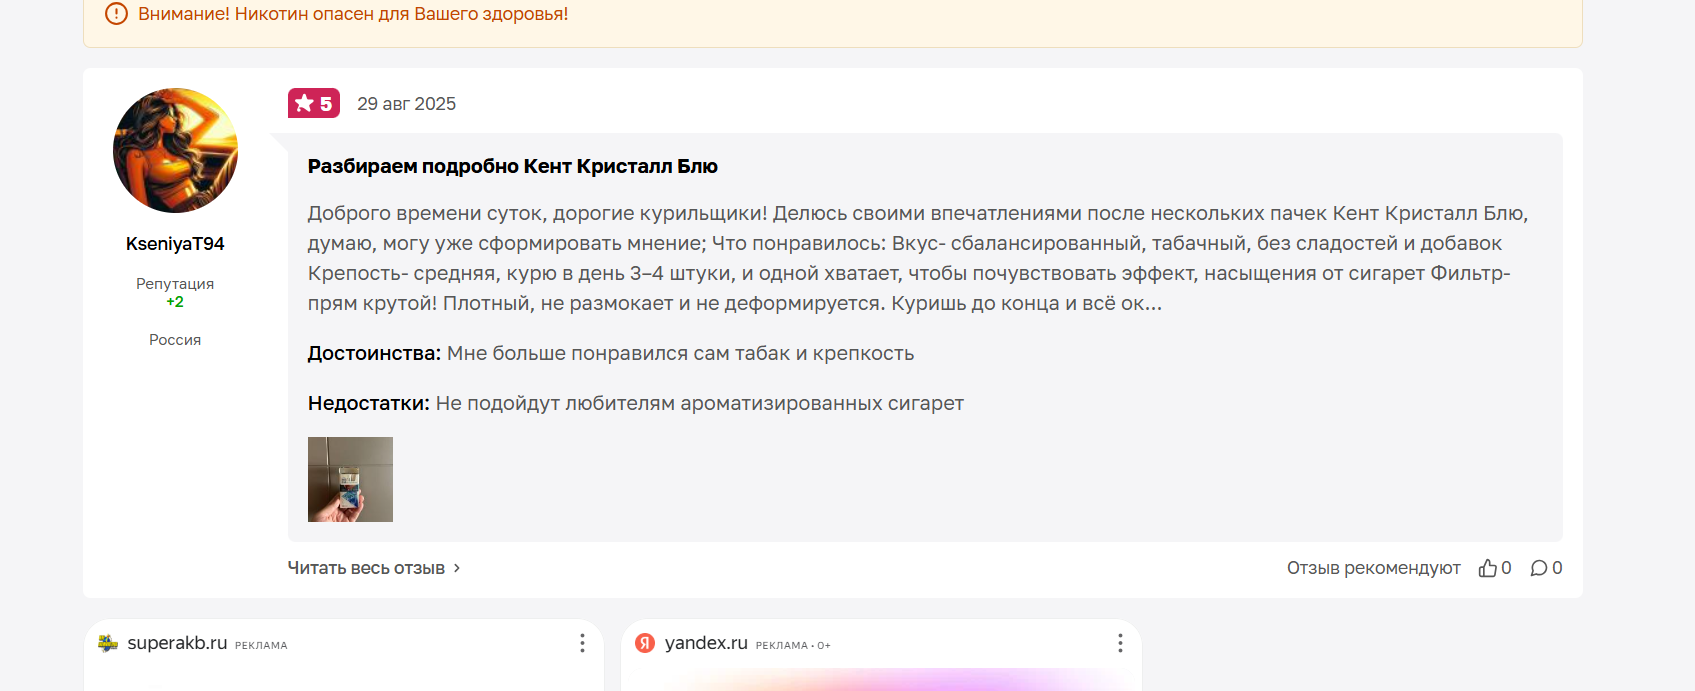Click the comments speech bubble icon

point(1539,568)
